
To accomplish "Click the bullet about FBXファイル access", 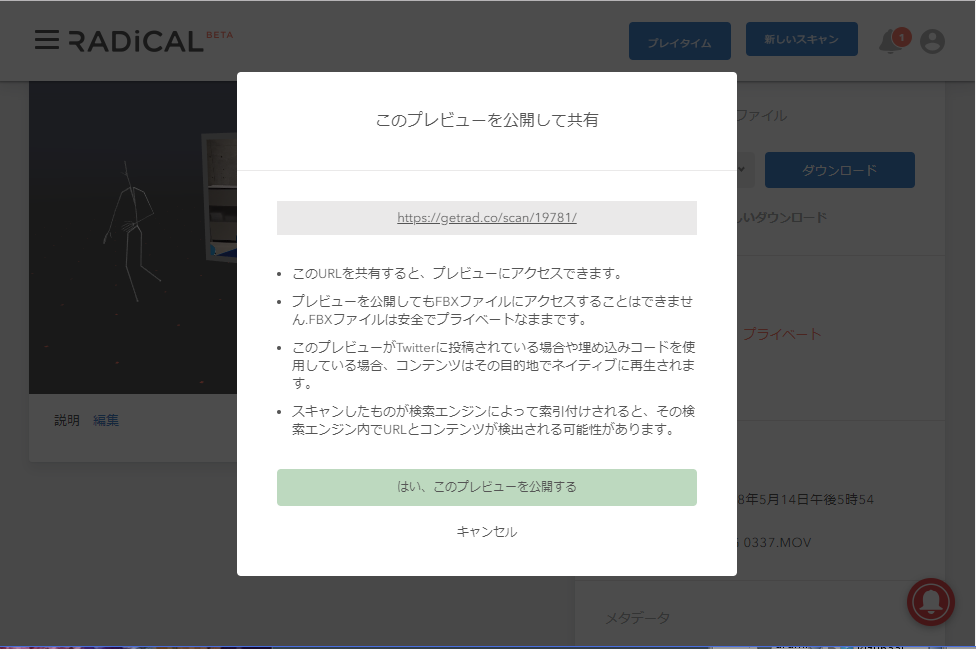I will (x=492, y=310).
